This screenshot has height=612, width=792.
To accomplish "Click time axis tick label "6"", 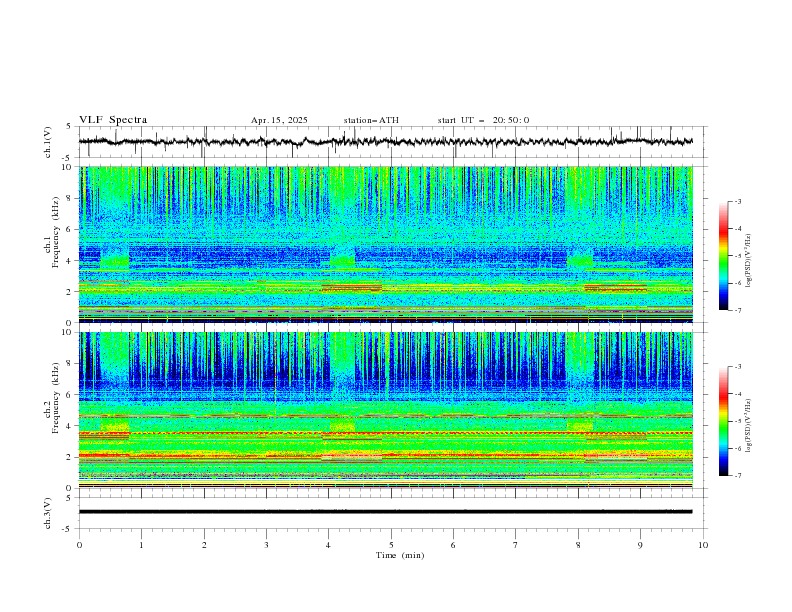I will [453, 545].
